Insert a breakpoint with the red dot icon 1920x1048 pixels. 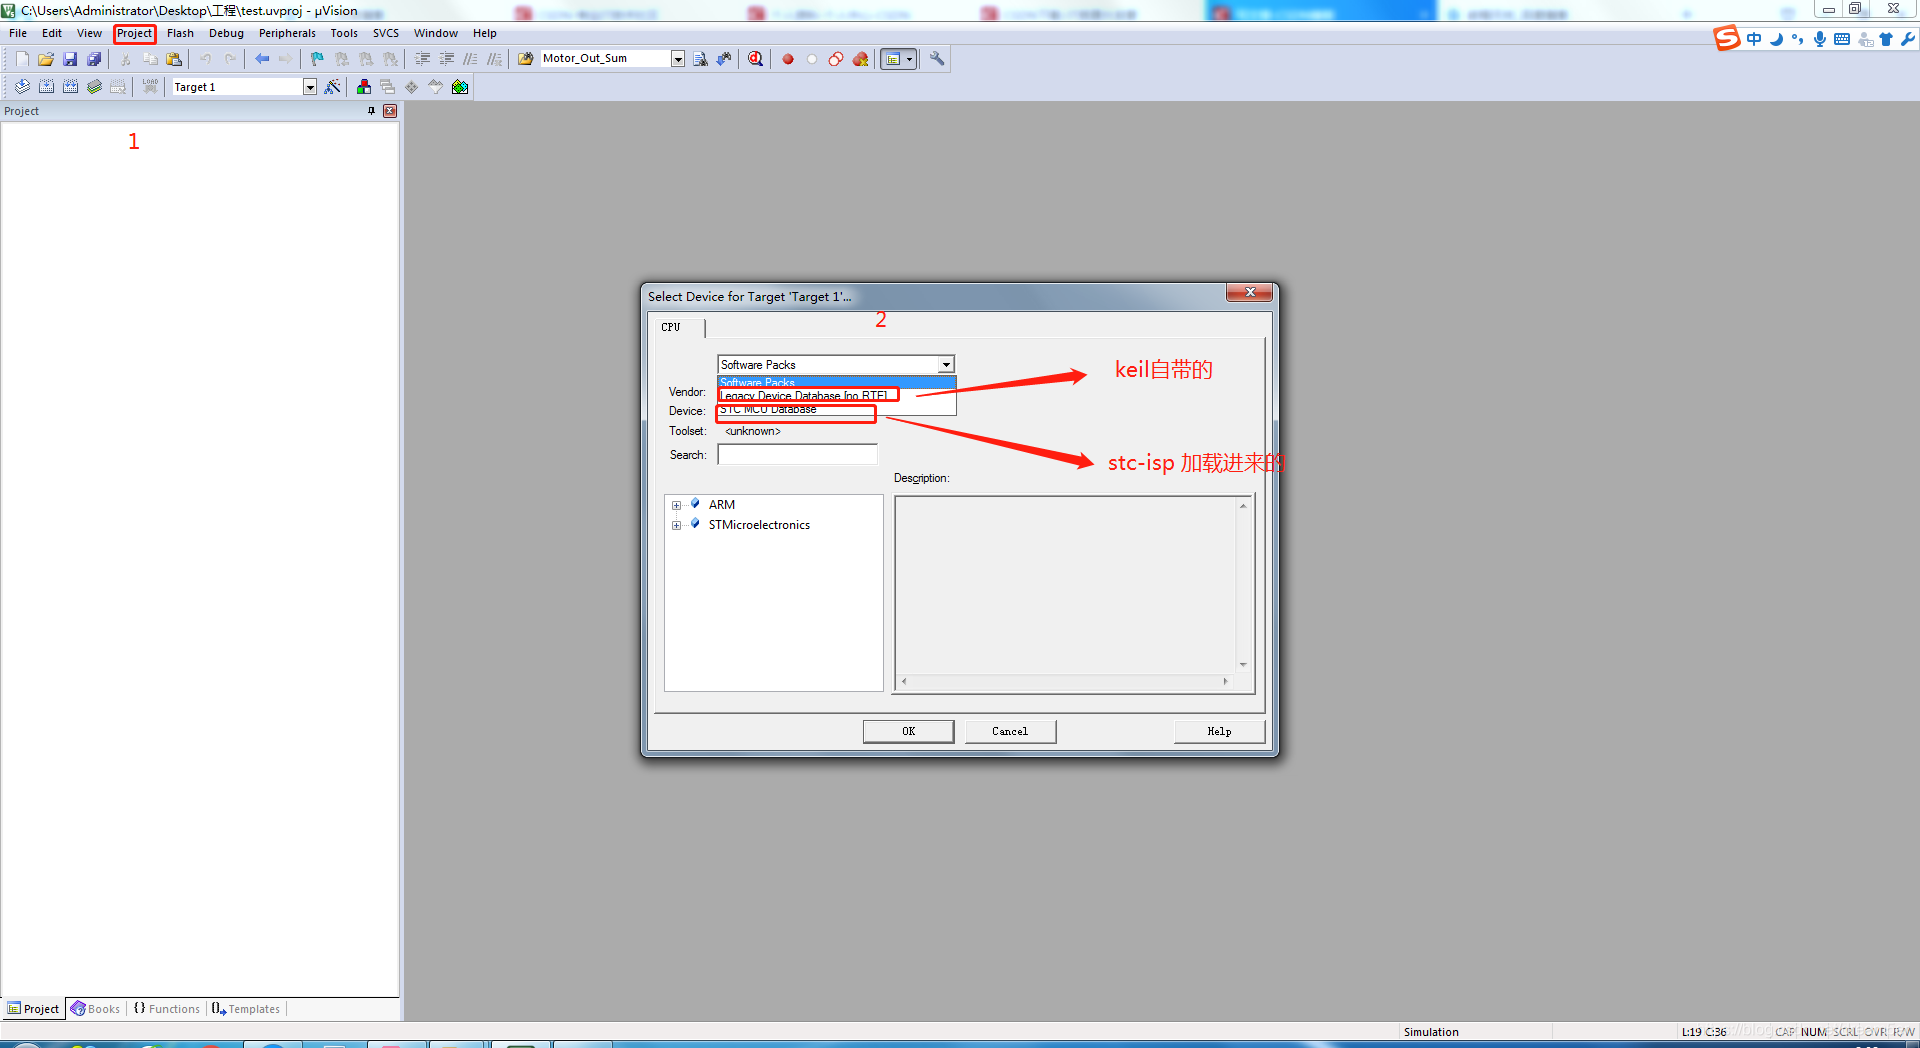(788, 59)
